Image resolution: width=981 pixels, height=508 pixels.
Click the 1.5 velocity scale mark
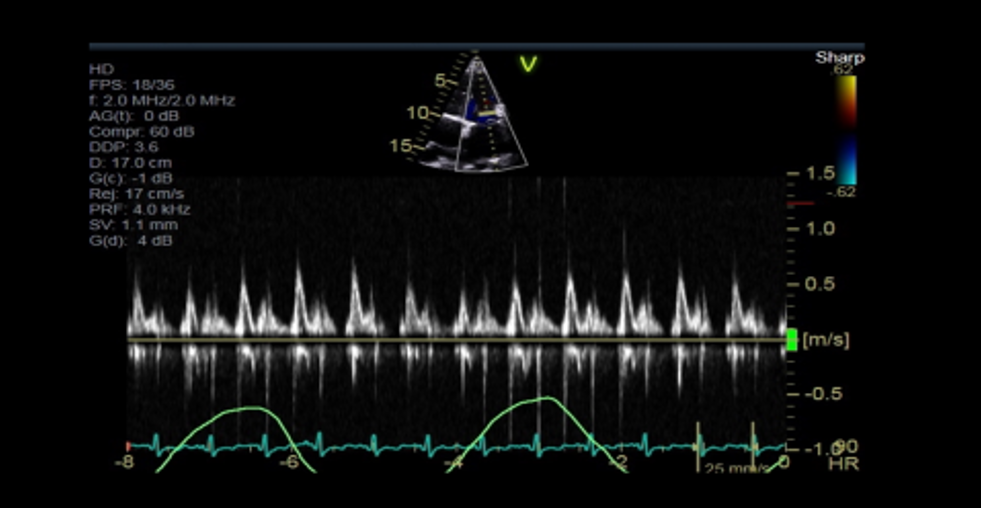[x=820, y=173]
